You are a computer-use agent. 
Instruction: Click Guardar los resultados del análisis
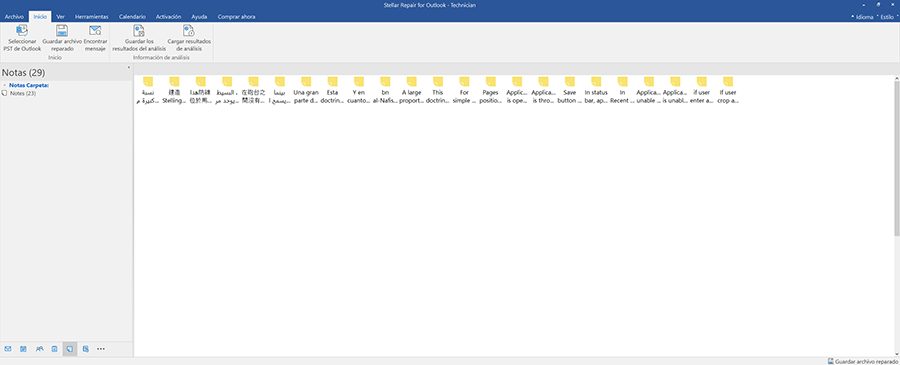click(x=139, y=38)
